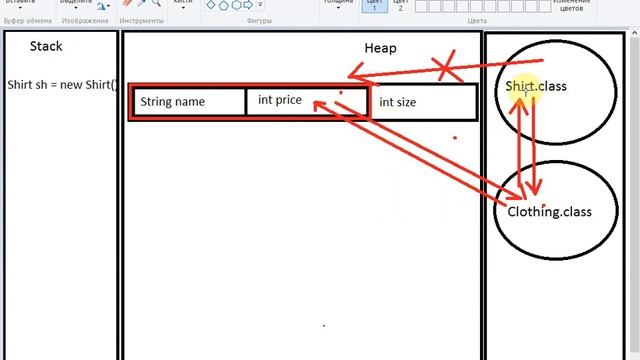640x360 pixels.
Task: Open the Вставить paste dropdown arrow
Action: click(20, 8)
